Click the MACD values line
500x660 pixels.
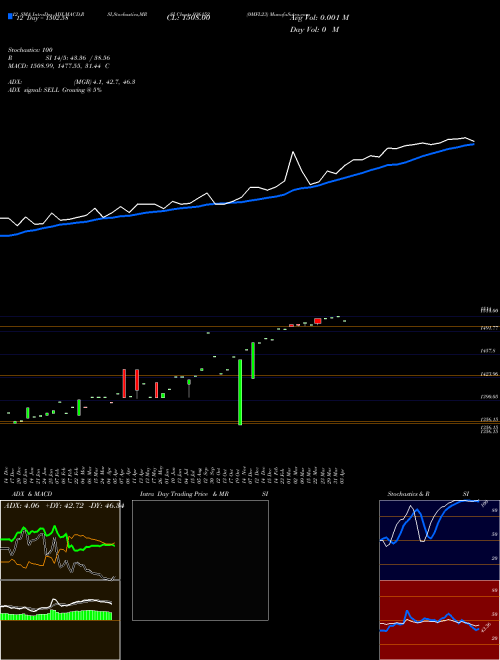[59, 66]
